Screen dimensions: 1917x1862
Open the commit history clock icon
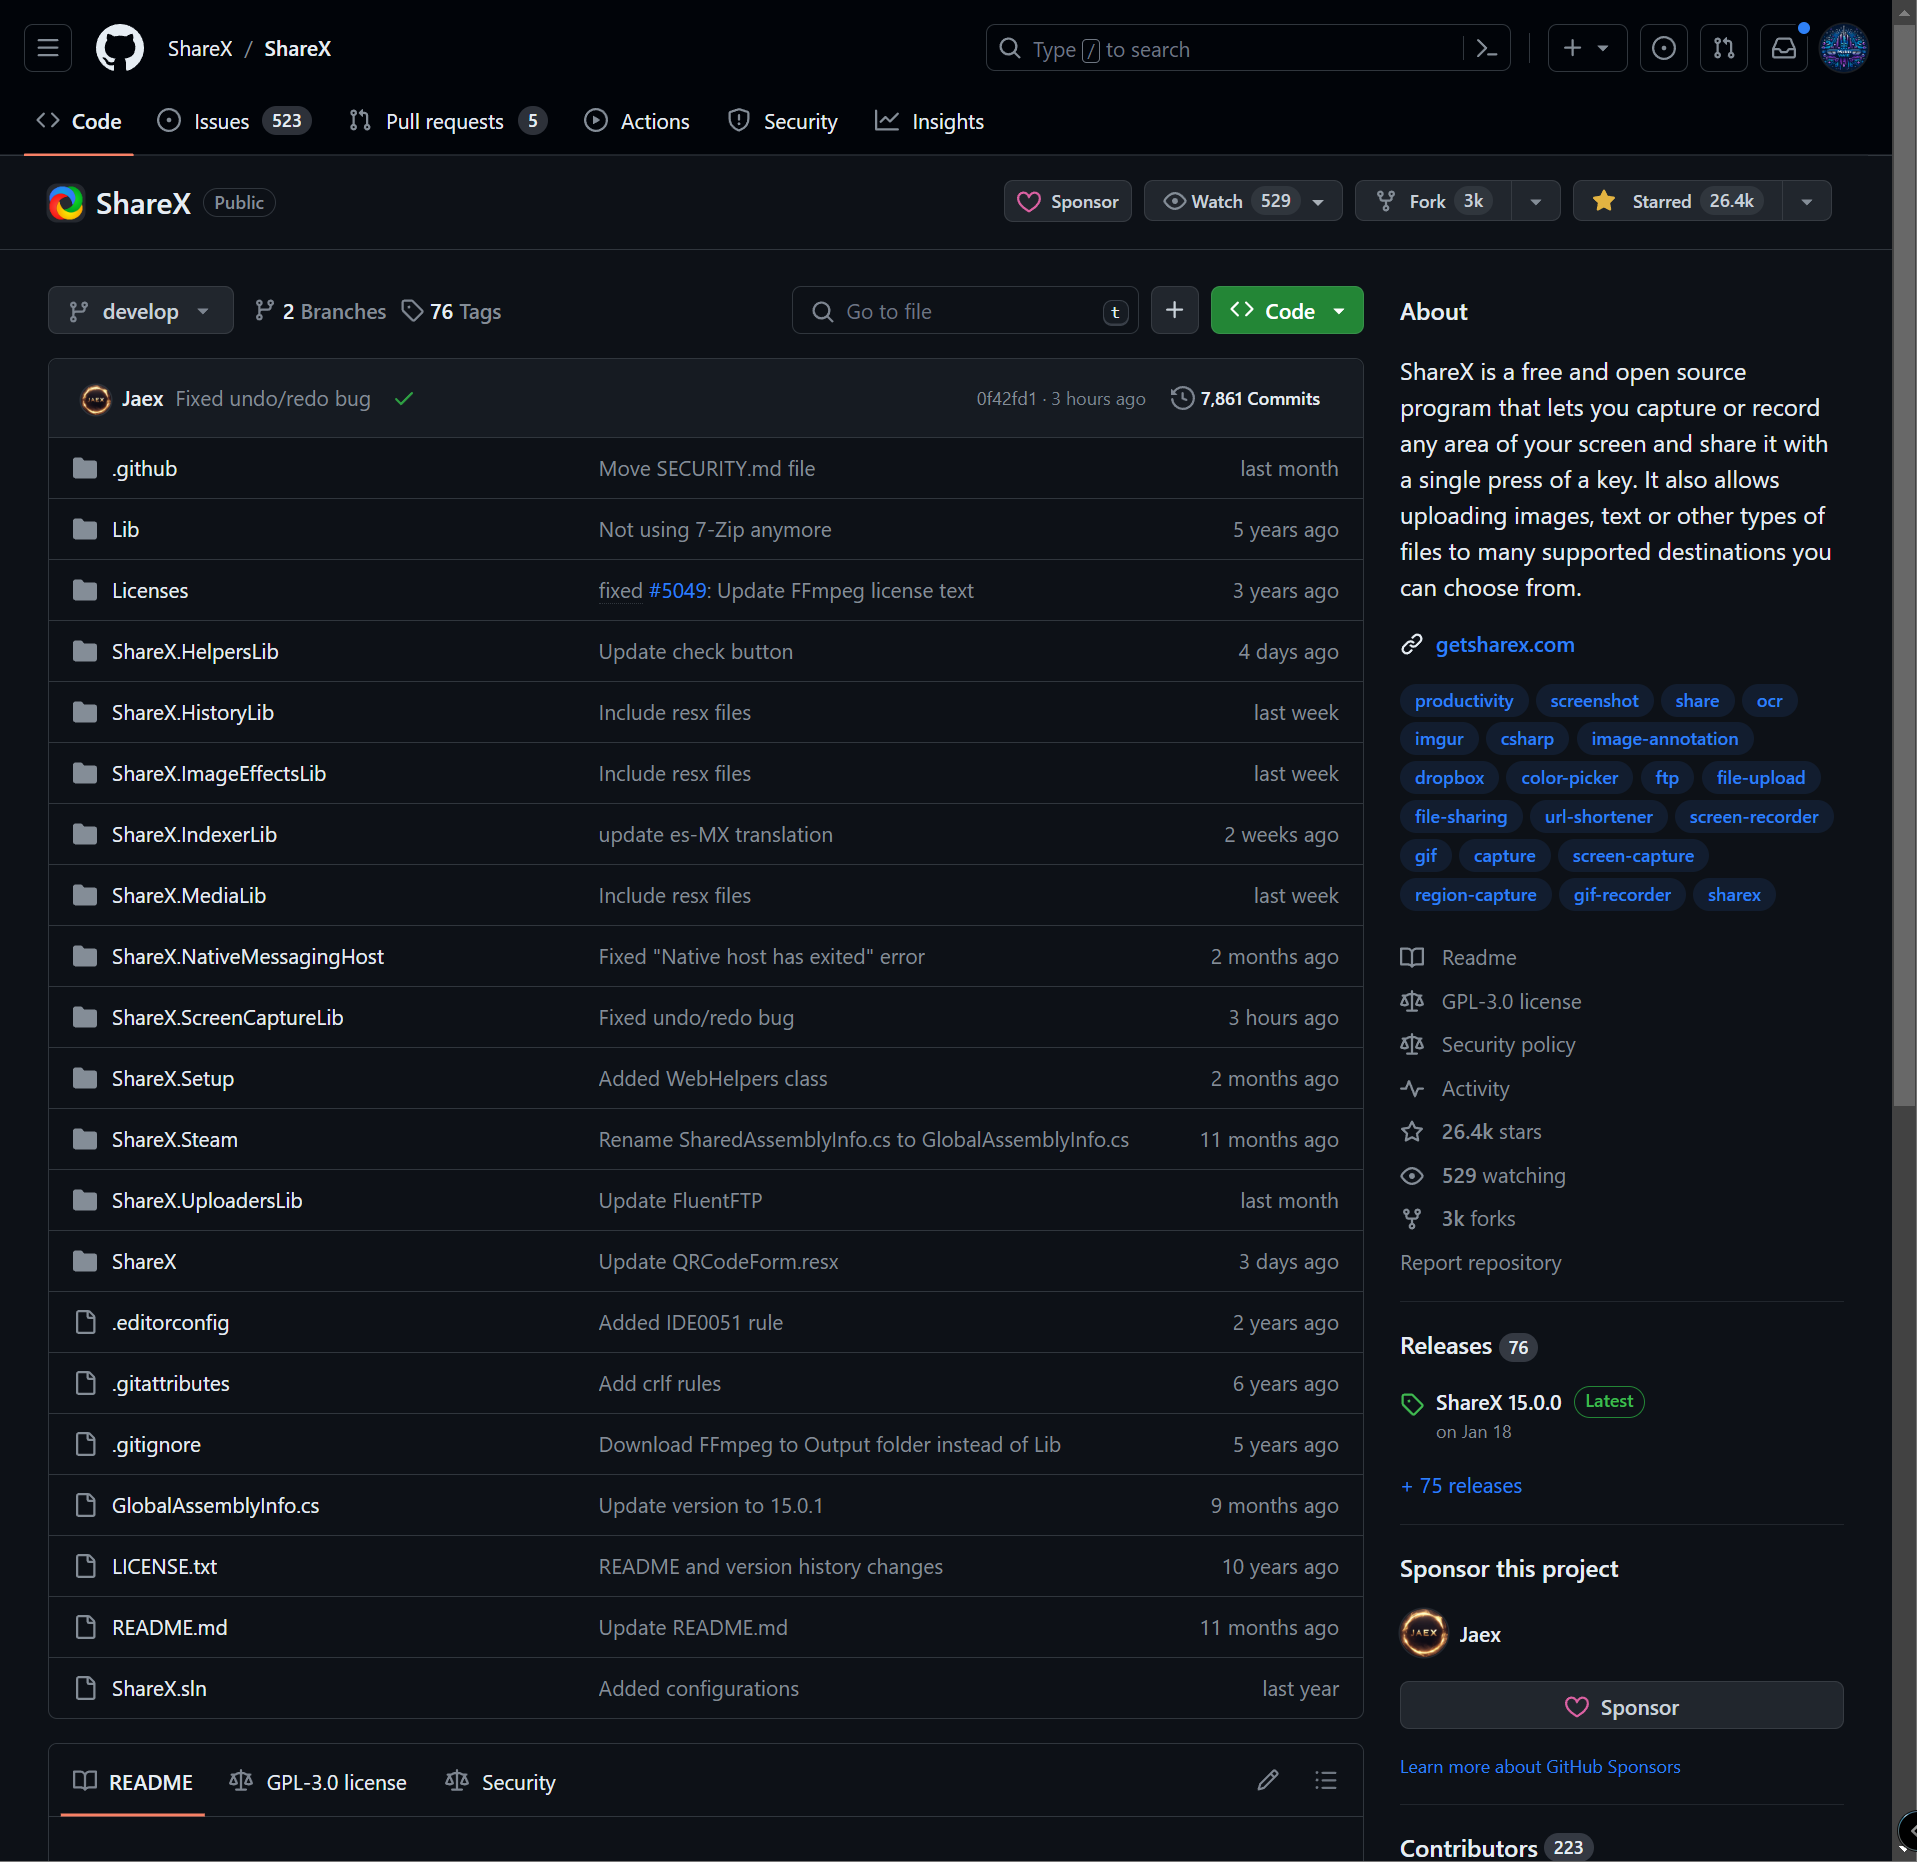(1182, 398)
